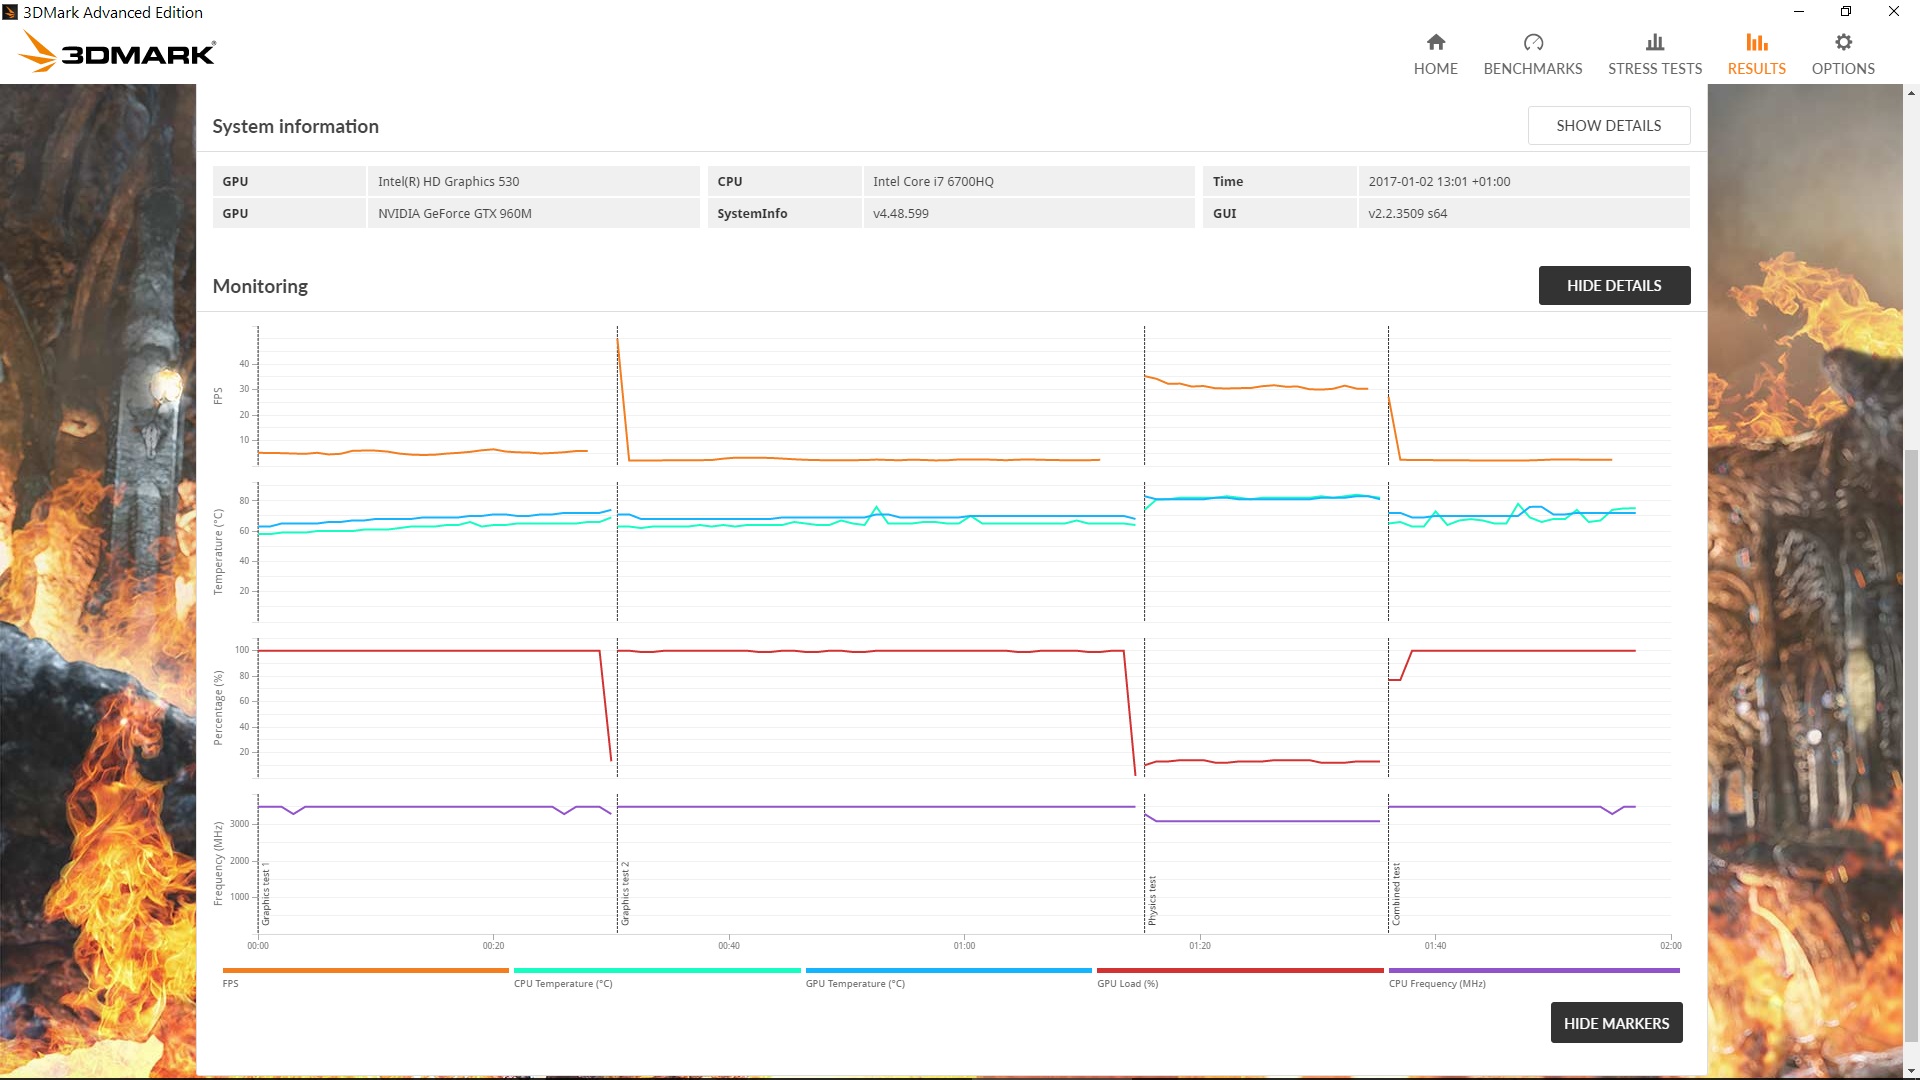Click the Benchmarks gauge icon

(1533, 42)
